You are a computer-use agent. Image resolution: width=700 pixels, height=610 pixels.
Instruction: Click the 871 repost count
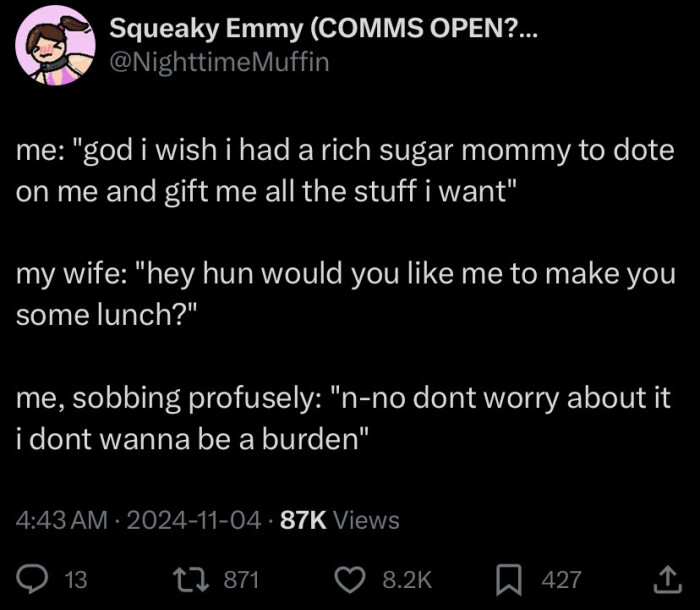(240, 580)
